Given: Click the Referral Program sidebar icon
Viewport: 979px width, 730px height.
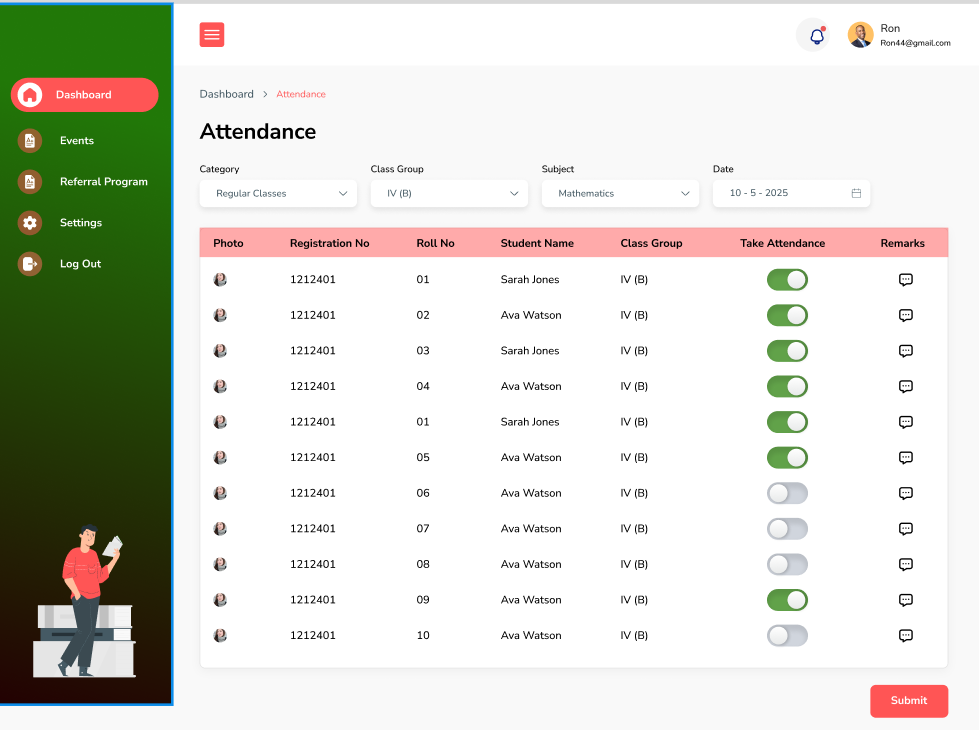Looking at the screenshot, I should [29, 181].
